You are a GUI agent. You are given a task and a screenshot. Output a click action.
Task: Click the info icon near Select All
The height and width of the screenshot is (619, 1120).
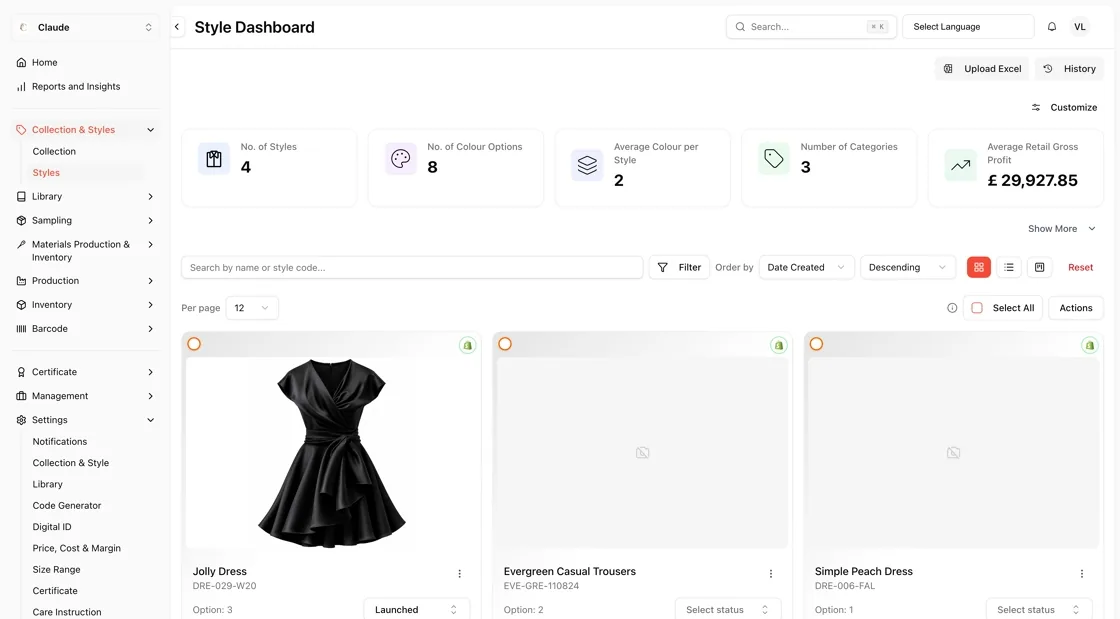pyautogui.click(x=951, y=308)
